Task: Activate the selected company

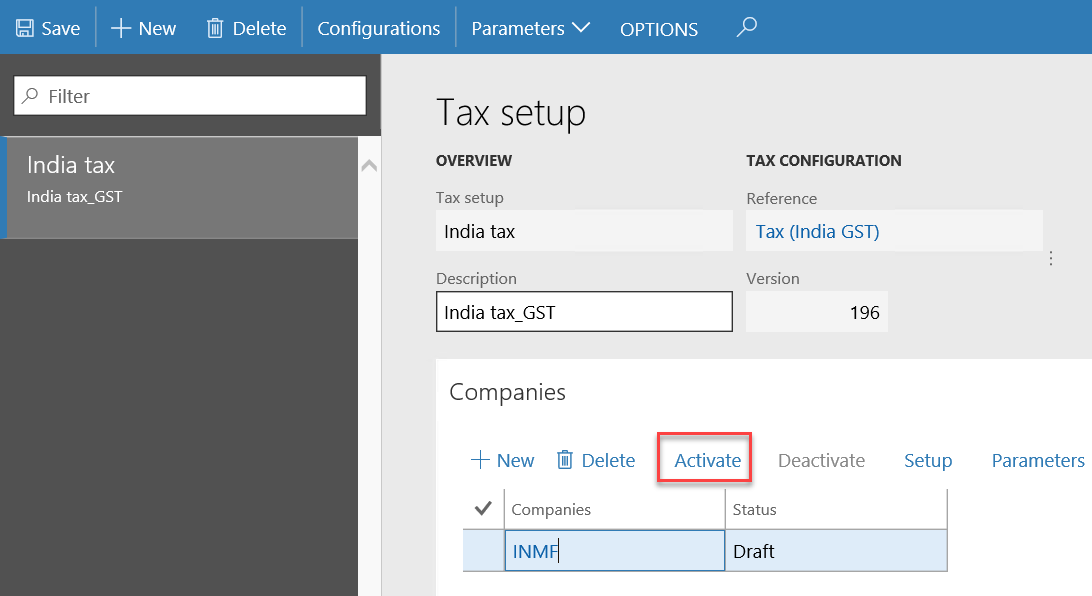Action: click(708, 460)
